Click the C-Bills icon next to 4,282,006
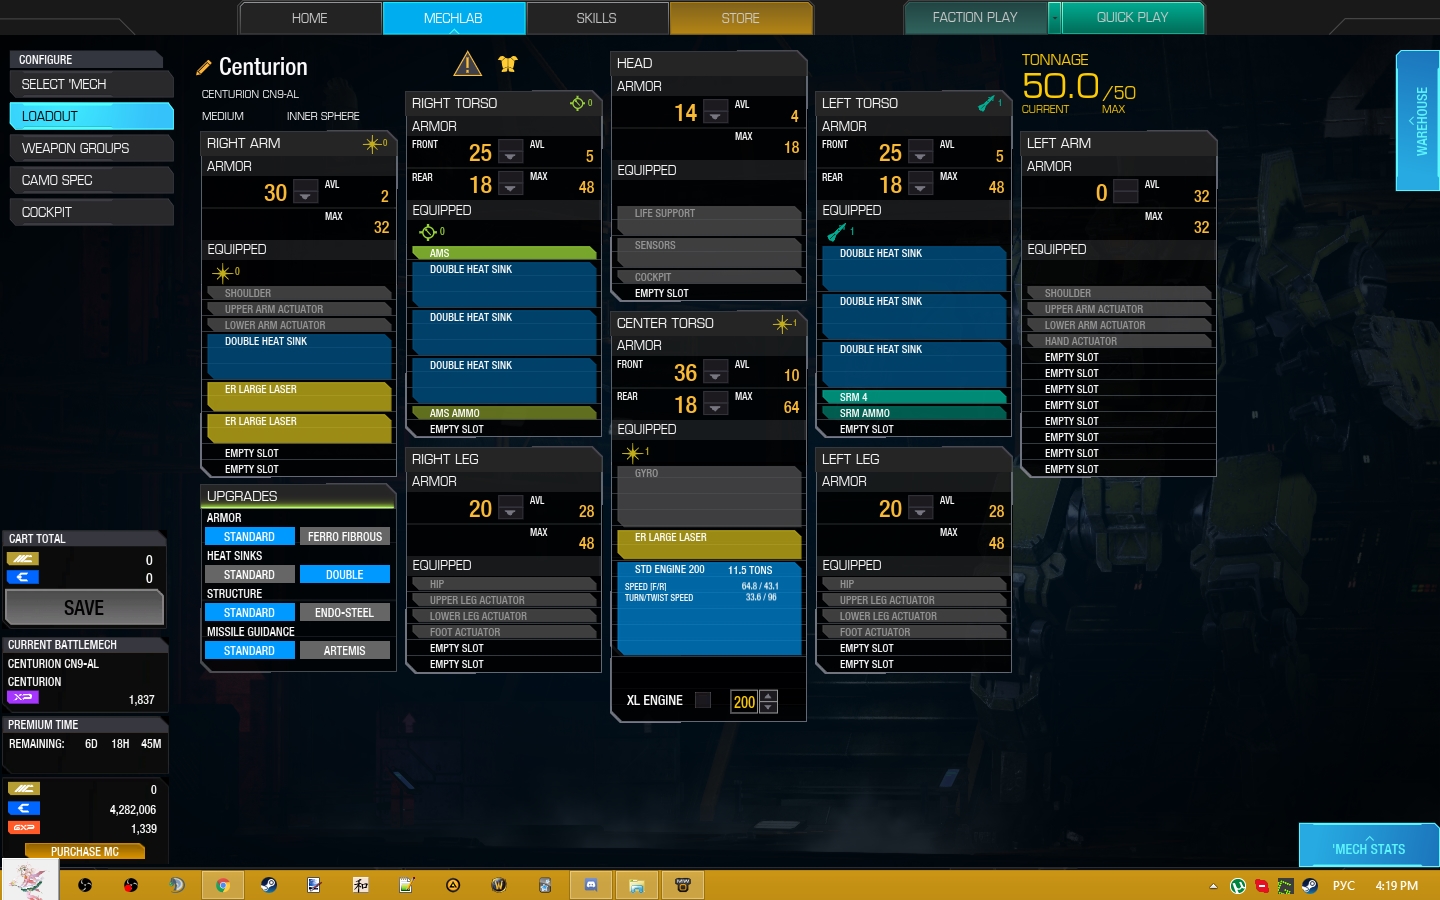 point(24,808)
